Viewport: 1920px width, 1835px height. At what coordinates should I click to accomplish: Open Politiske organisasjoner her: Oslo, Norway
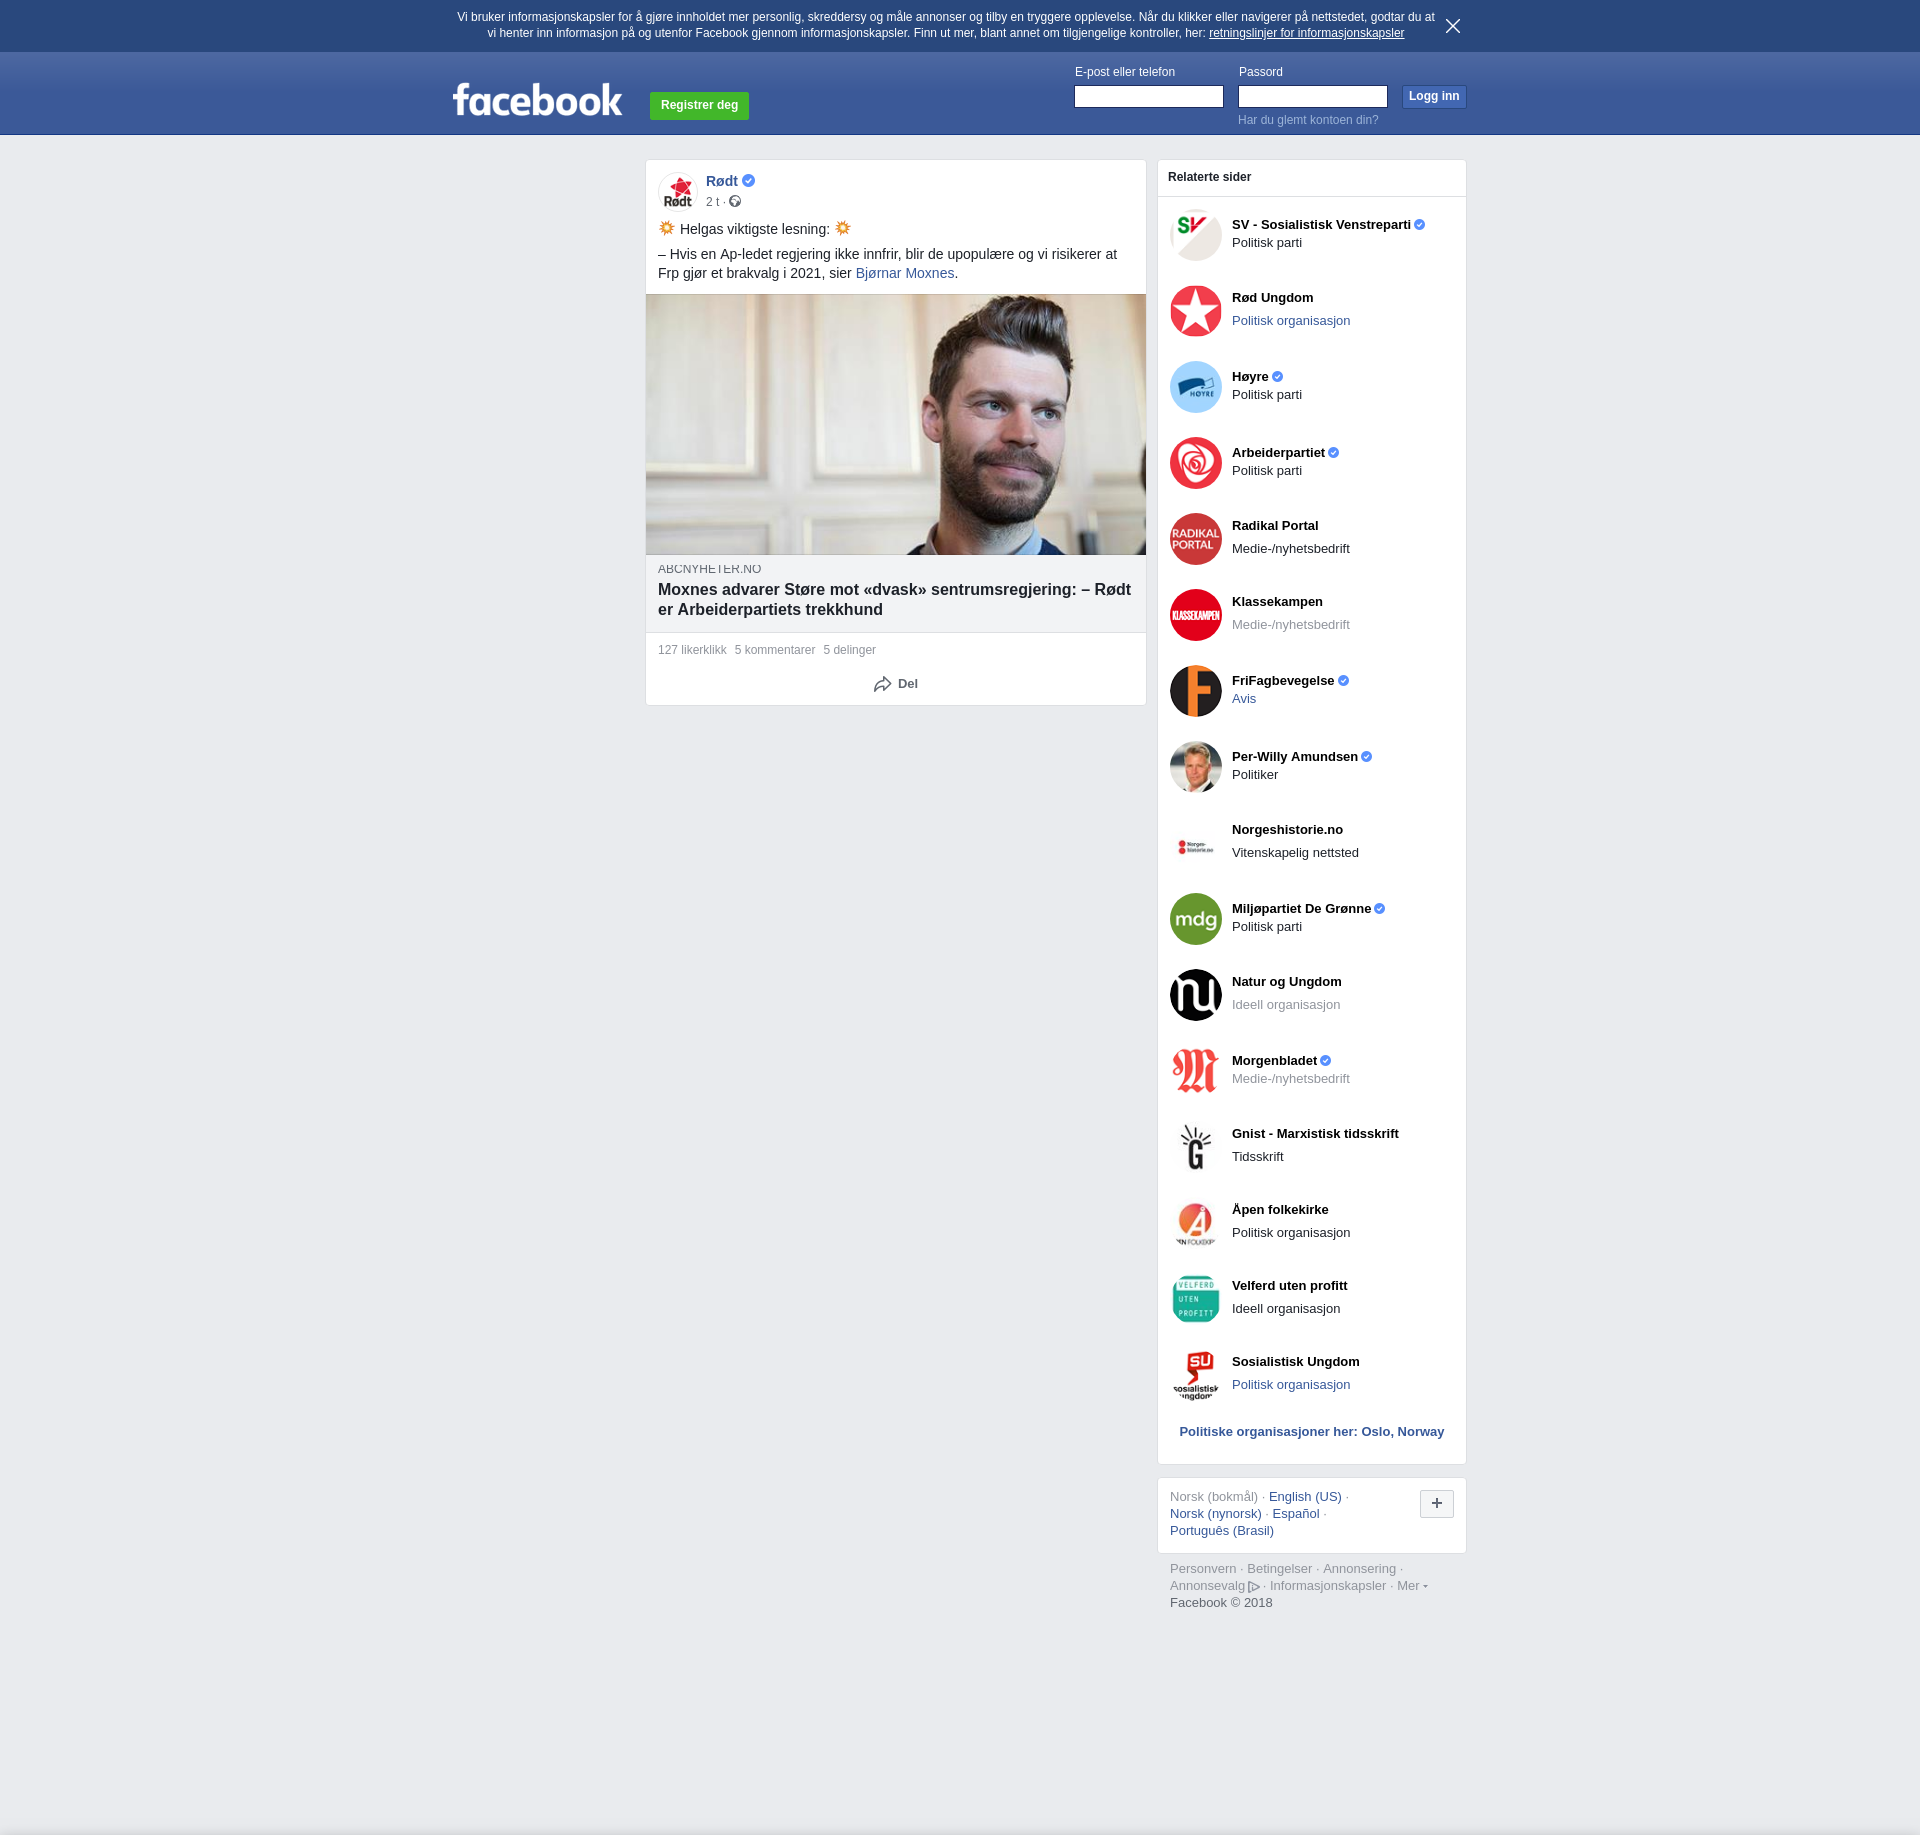[1312, 1432]
